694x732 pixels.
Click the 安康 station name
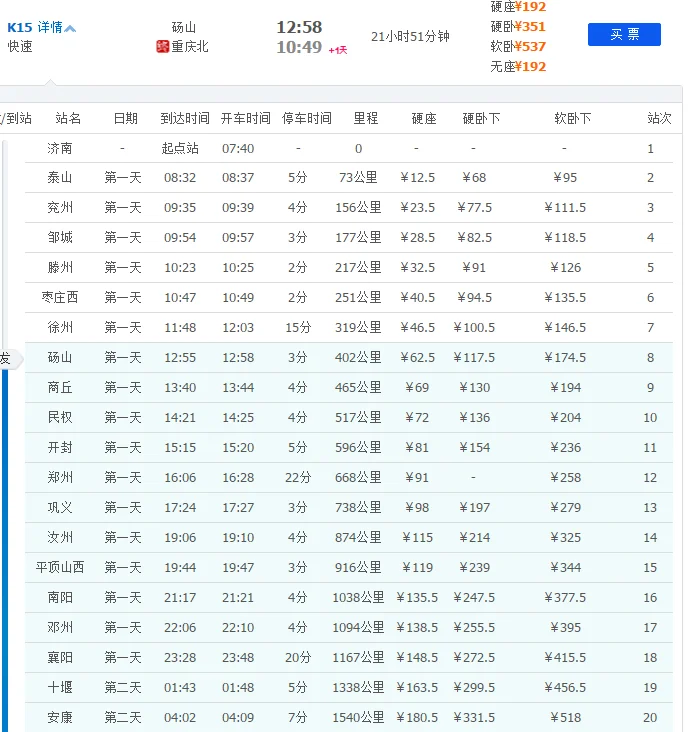(60, 718)
